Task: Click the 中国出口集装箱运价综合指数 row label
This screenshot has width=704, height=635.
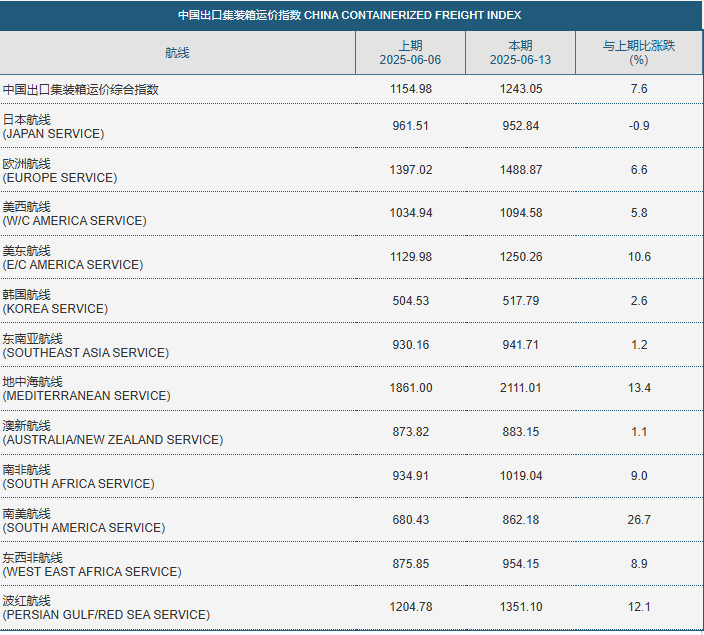Action: click(x=81, y=89)
